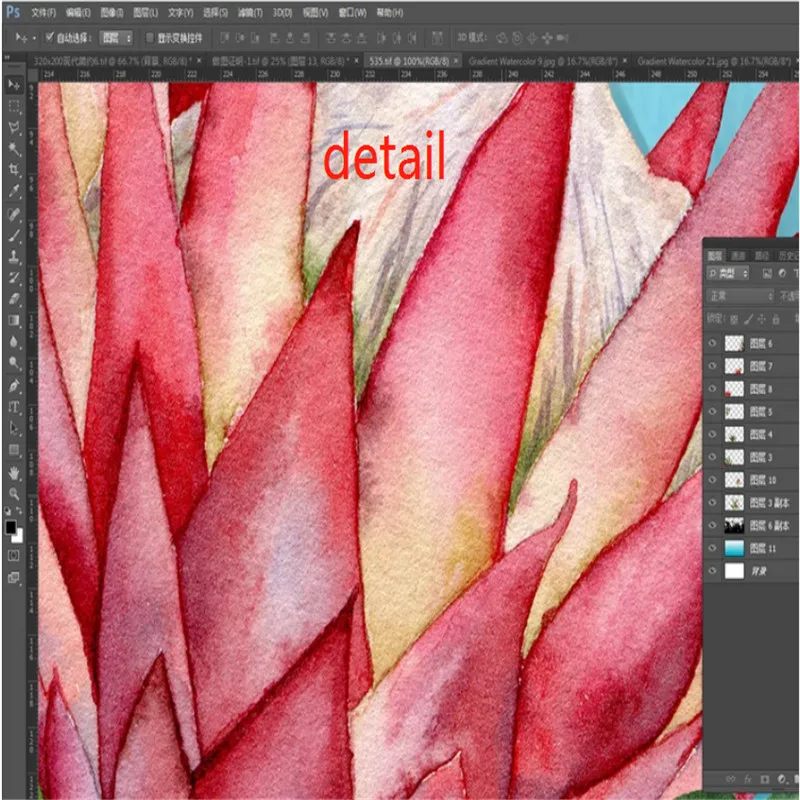
Task: Click the Auto-Align Layers icon in options bar
Action: [x=437, y=38]
